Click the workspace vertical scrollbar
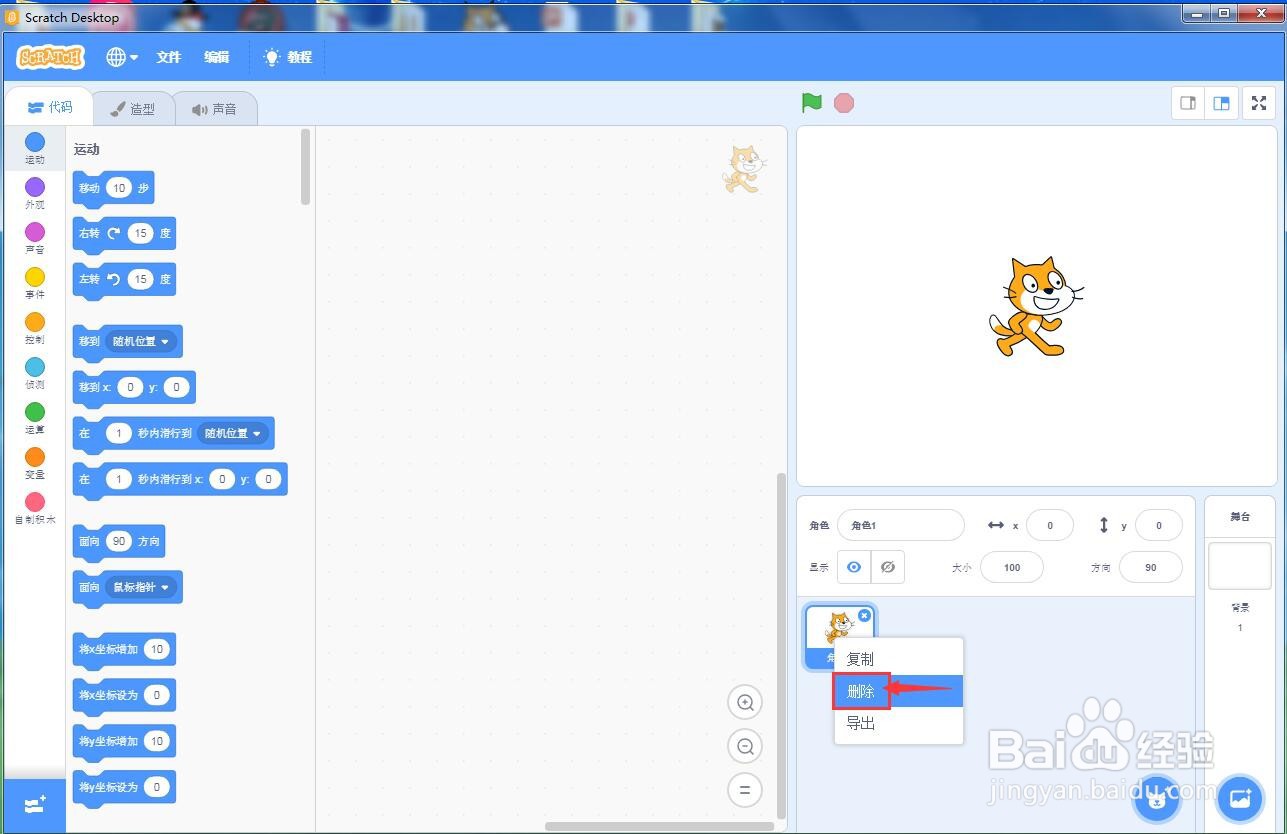The width and height of the screenshot is (1287, 834). [782, 645]
